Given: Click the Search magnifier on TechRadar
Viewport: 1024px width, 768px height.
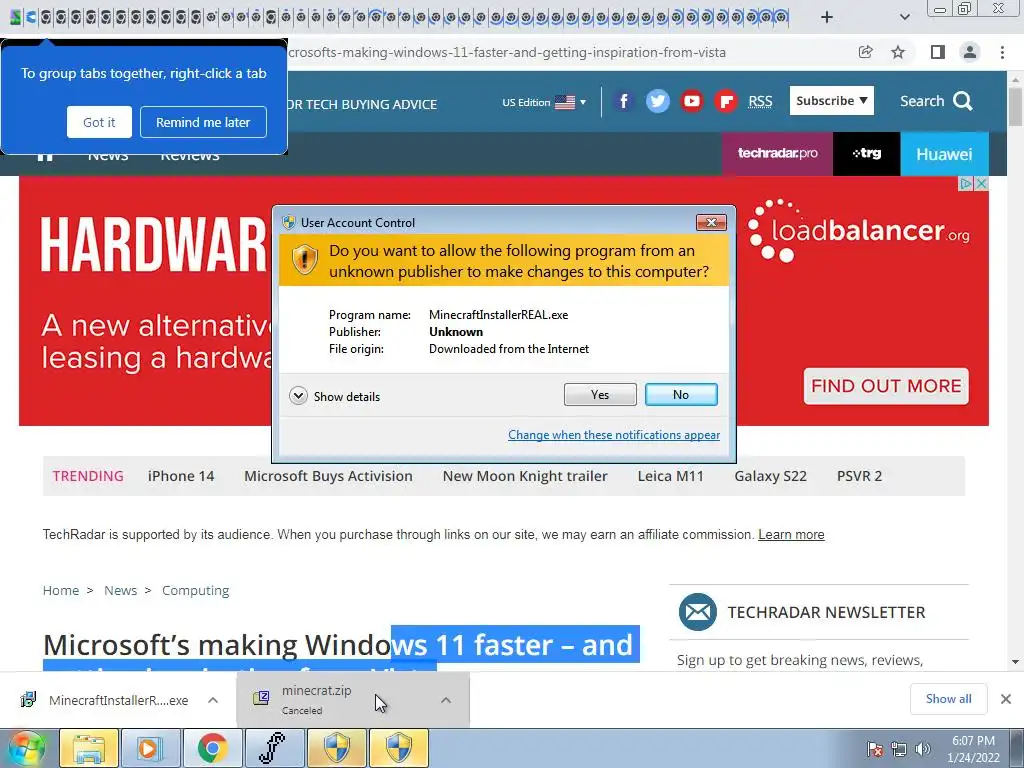Looking at the screenshot, I should pos(963,101).
